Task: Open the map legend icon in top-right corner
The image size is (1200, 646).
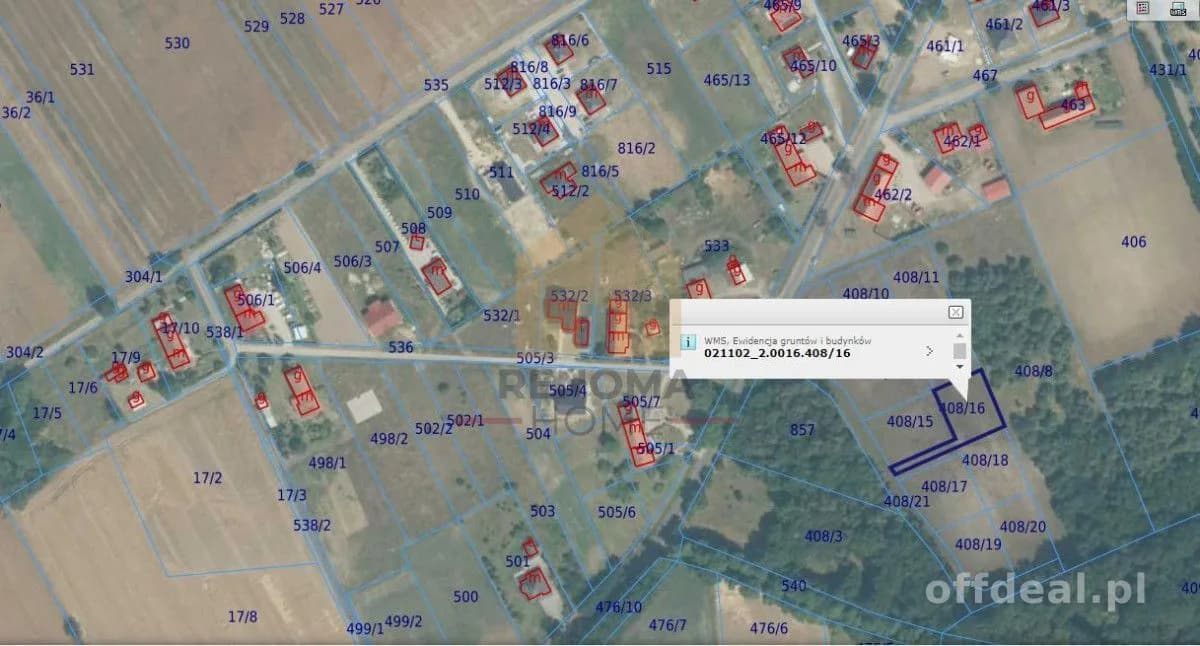Action: (1144, 8)
